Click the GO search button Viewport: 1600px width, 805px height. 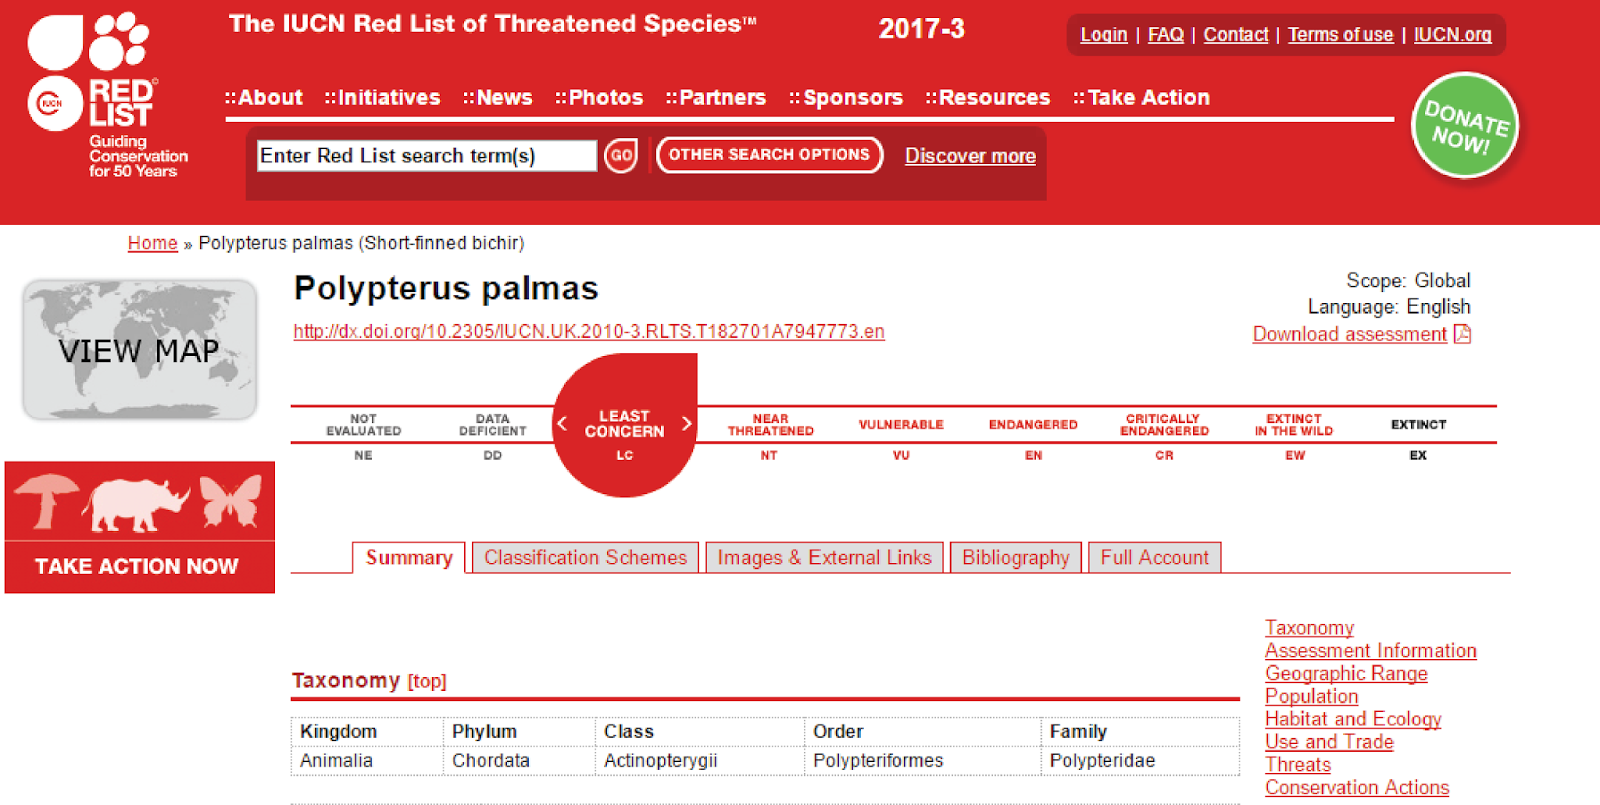pyautogui.click(x=621, y=155)
